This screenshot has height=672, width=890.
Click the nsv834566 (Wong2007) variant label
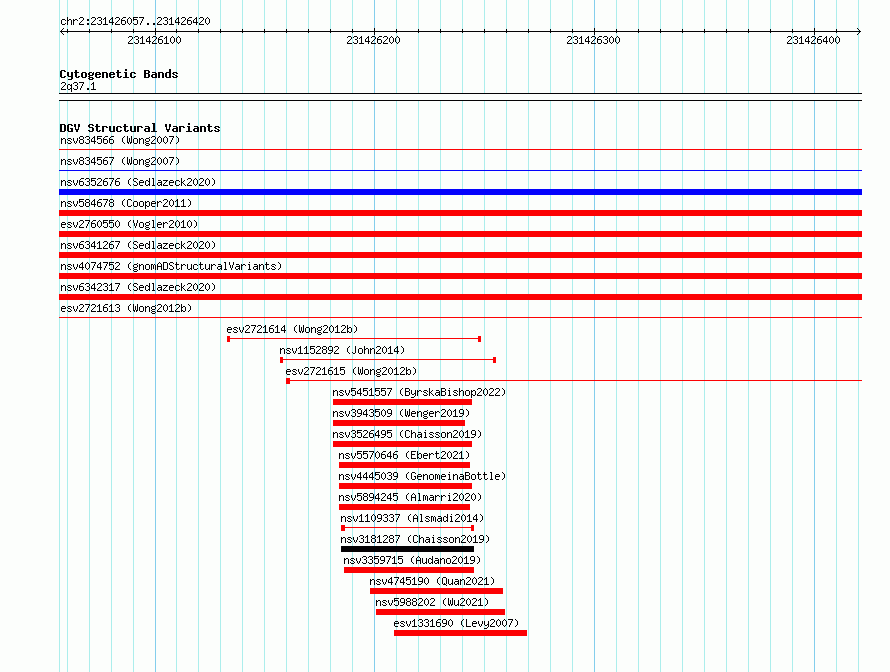pos(120,140)
